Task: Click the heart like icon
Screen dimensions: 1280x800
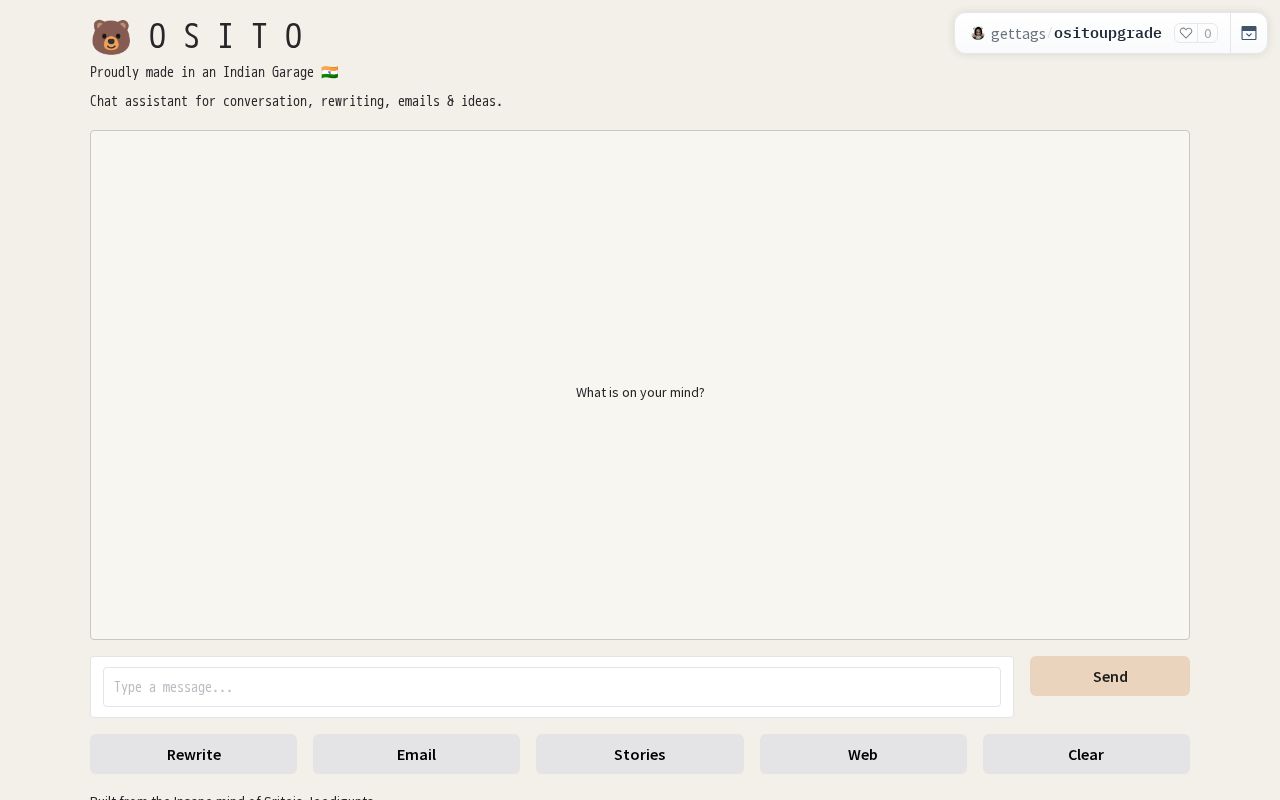Action: click(1186, 33)
